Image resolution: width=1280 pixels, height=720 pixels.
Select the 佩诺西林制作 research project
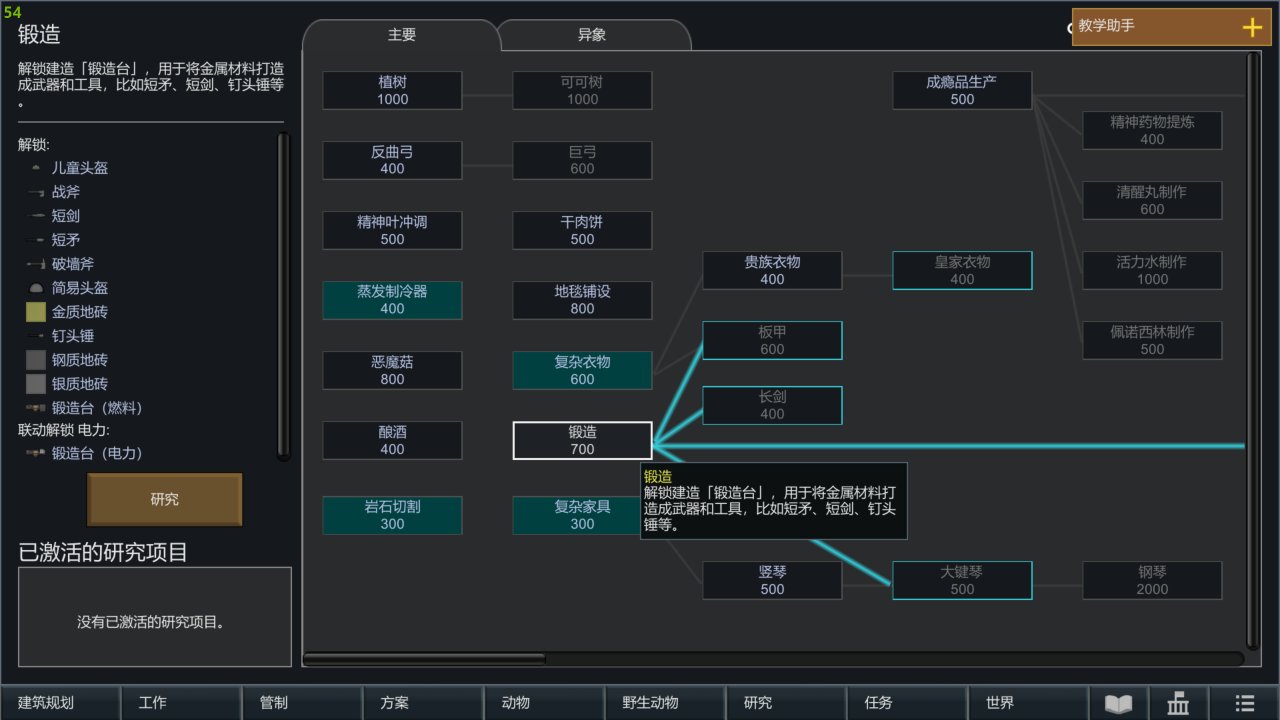(1152, 340)
